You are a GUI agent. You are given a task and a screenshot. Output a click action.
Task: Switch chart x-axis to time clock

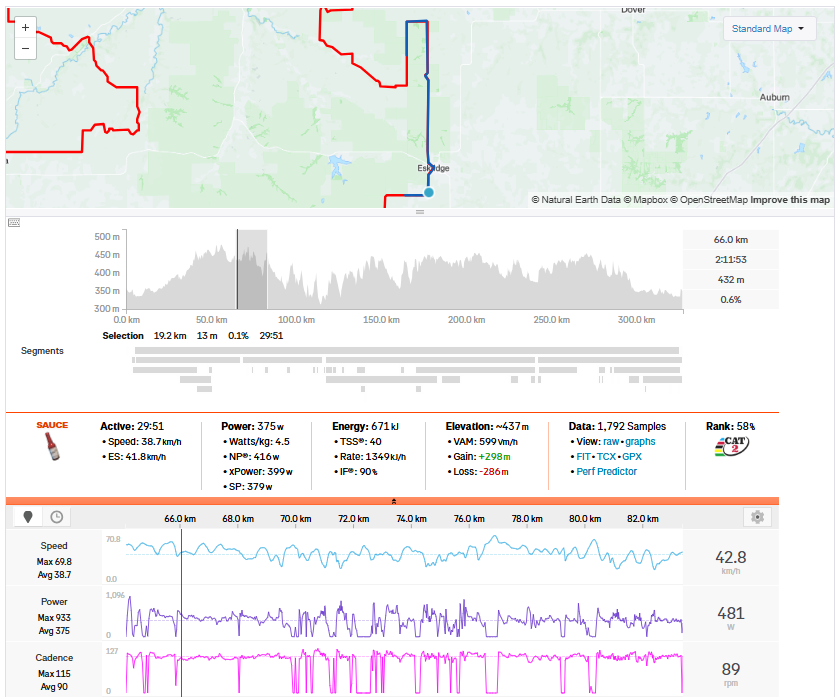[x=57, y=517]
